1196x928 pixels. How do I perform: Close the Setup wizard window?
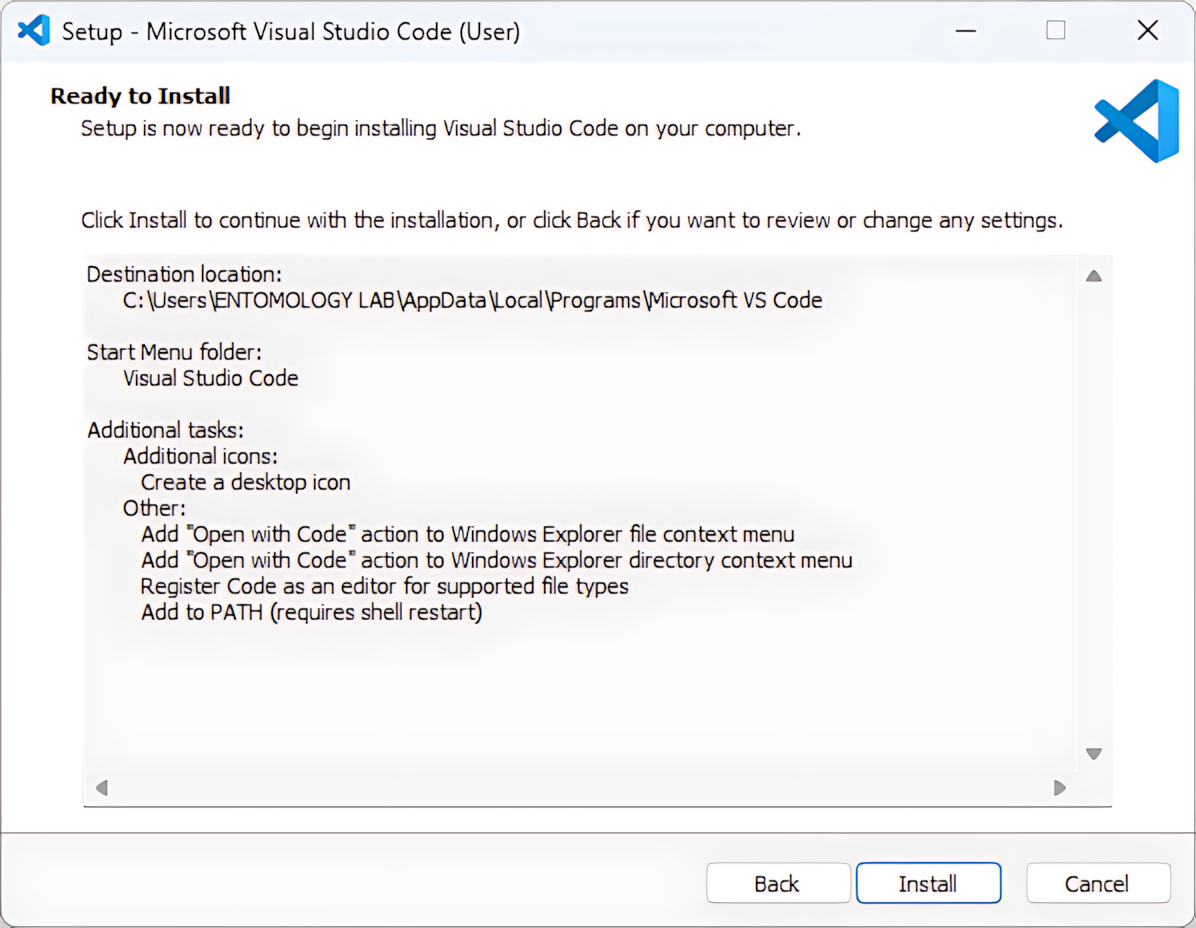[1147, 31]
